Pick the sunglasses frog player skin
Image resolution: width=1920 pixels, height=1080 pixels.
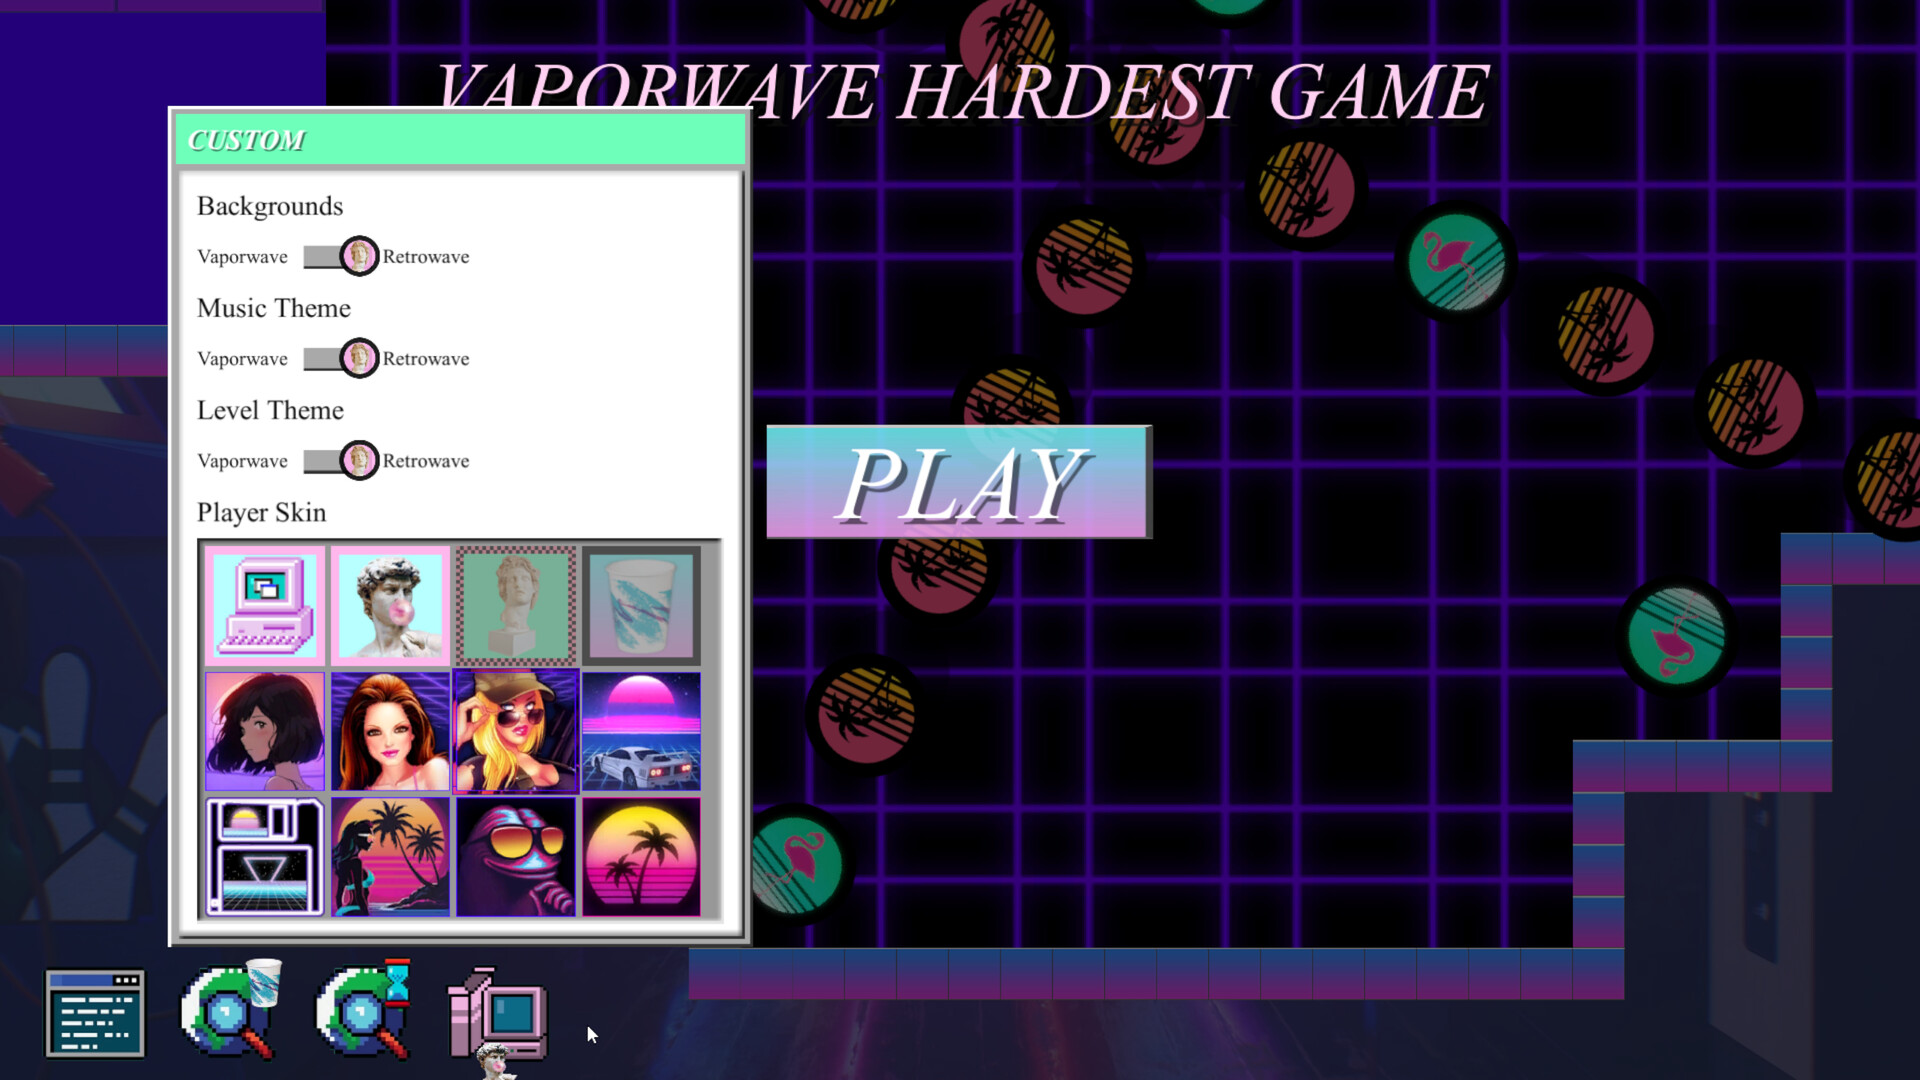coord(515,855)
